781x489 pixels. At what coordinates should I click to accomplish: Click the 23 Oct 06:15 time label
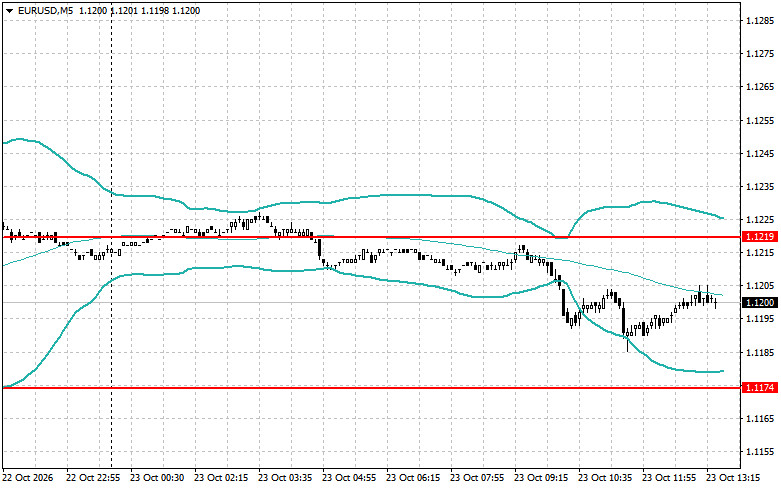[x=413, y=478]
